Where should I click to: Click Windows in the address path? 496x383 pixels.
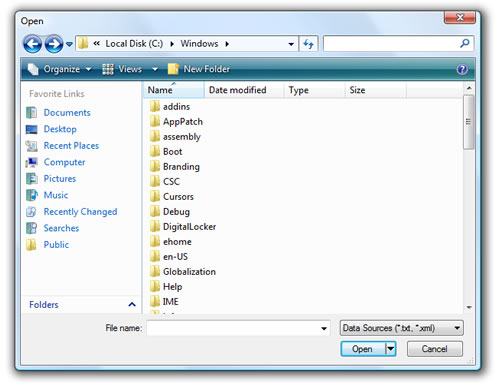[x=199, y=44]
